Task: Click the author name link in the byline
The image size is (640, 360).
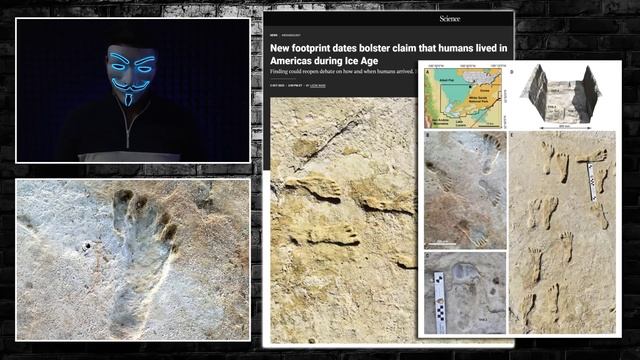Action: (x=318, y=86)
